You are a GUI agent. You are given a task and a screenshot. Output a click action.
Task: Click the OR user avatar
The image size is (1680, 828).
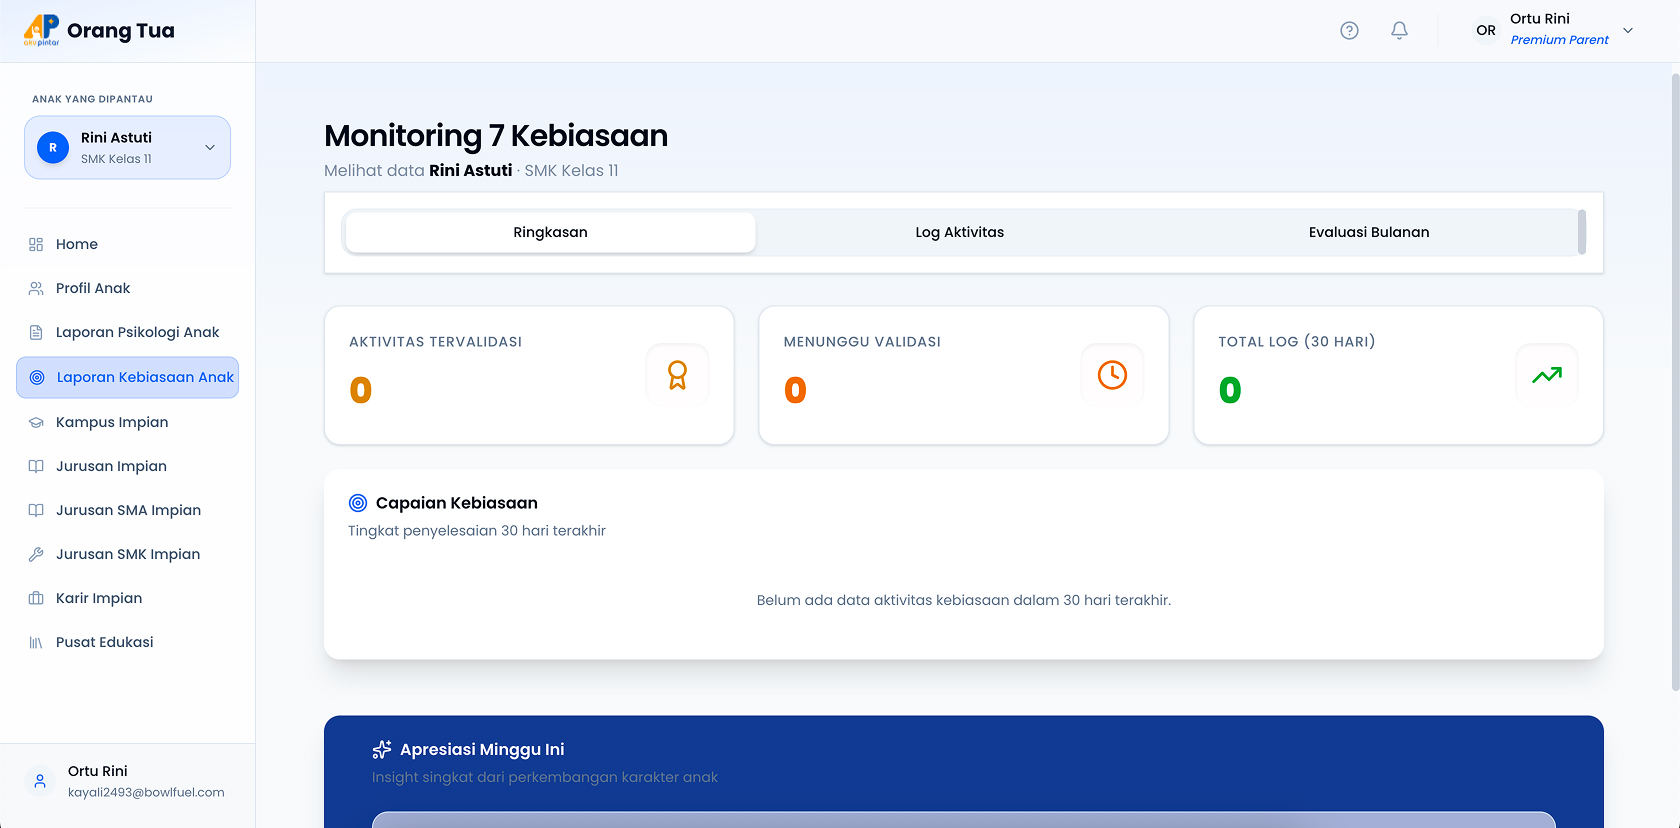point(1486,31)
